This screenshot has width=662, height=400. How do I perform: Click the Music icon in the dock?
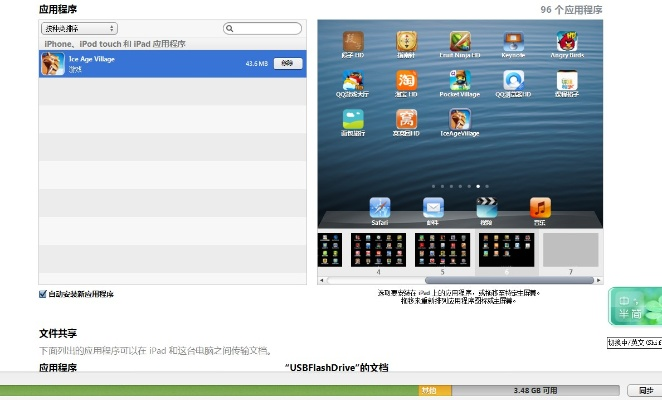coord(540,208)
